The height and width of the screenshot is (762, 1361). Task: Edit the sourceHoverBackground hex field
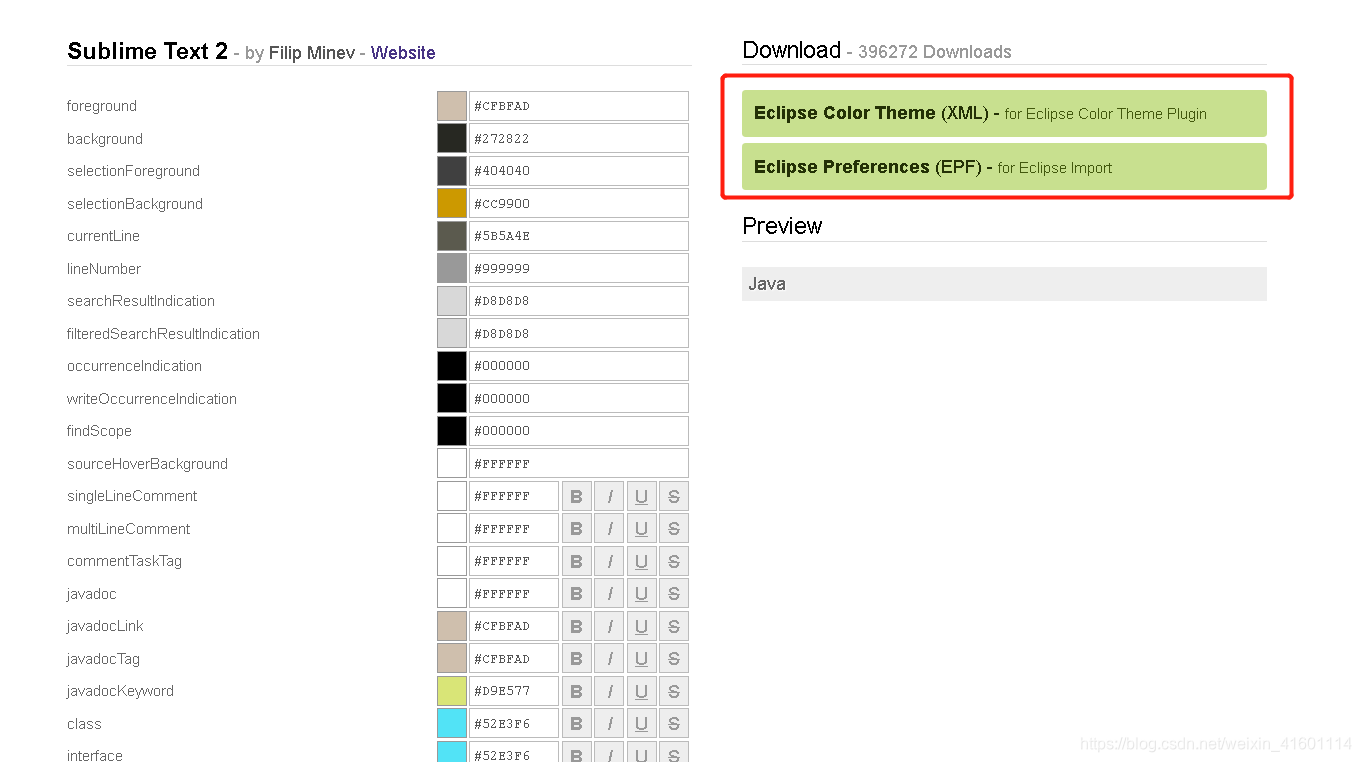579,464
